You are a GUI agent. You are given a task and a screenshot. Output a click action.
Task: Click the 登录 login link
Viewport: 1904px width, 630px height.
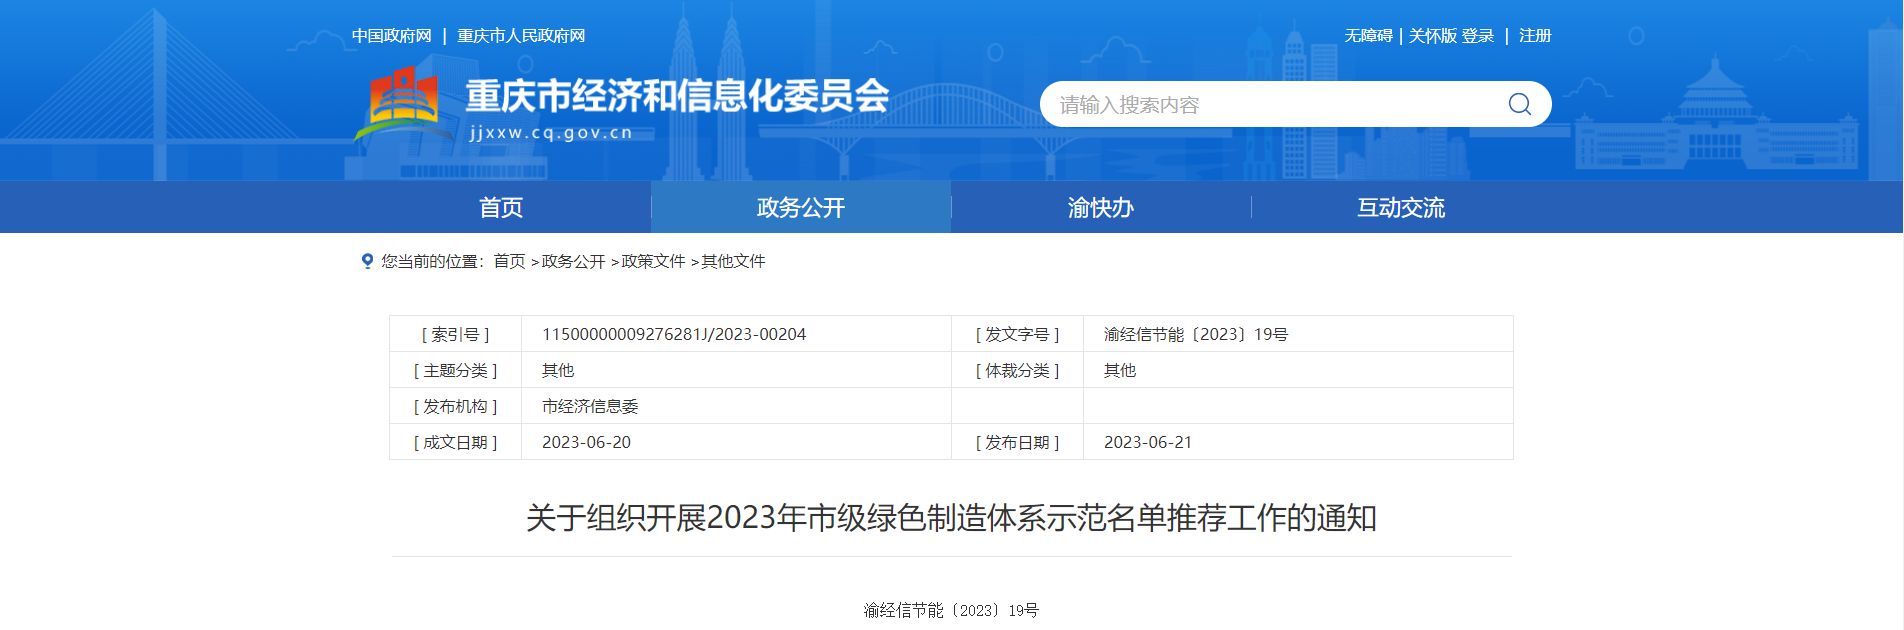point(1478,36)
